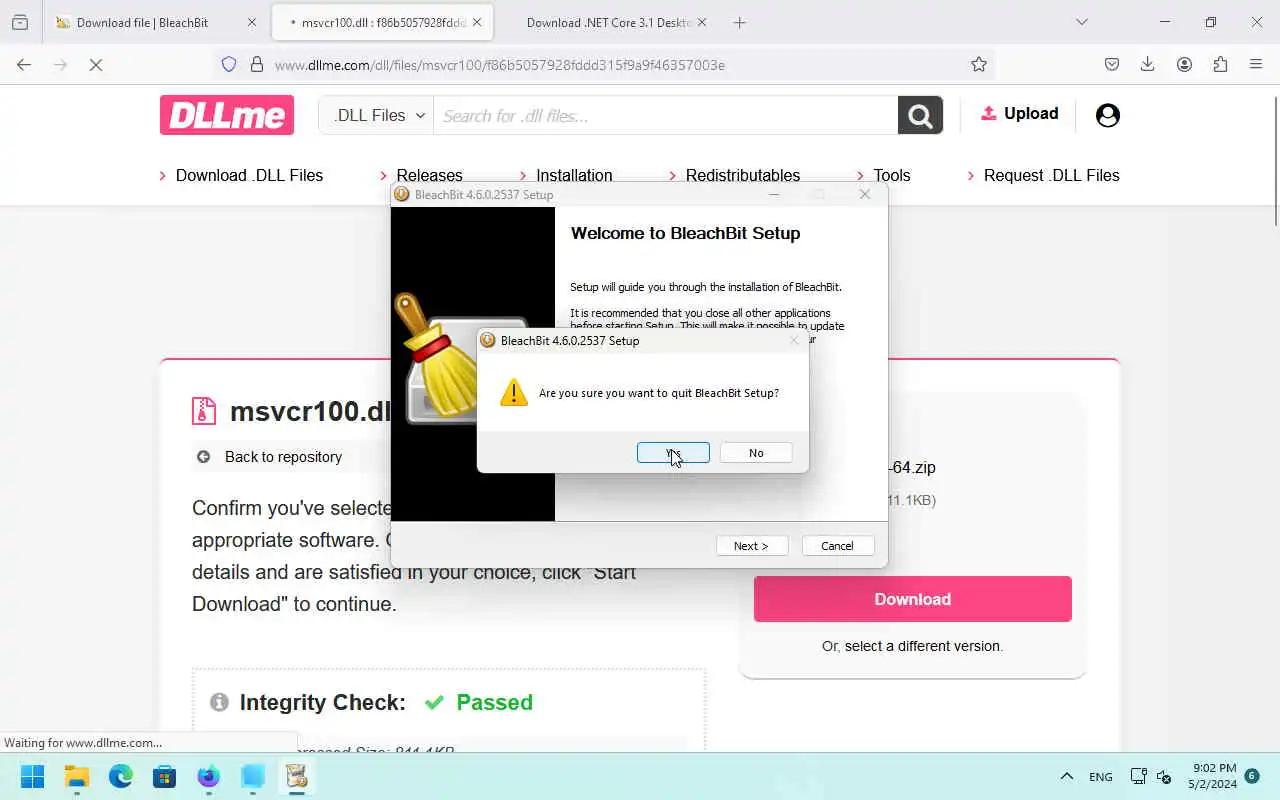The width and height of the screenshot is (1280, 800).
Task: Click the Firefox account icon in toolbar
Action: pyautogui.click(x=1184, y=64)
